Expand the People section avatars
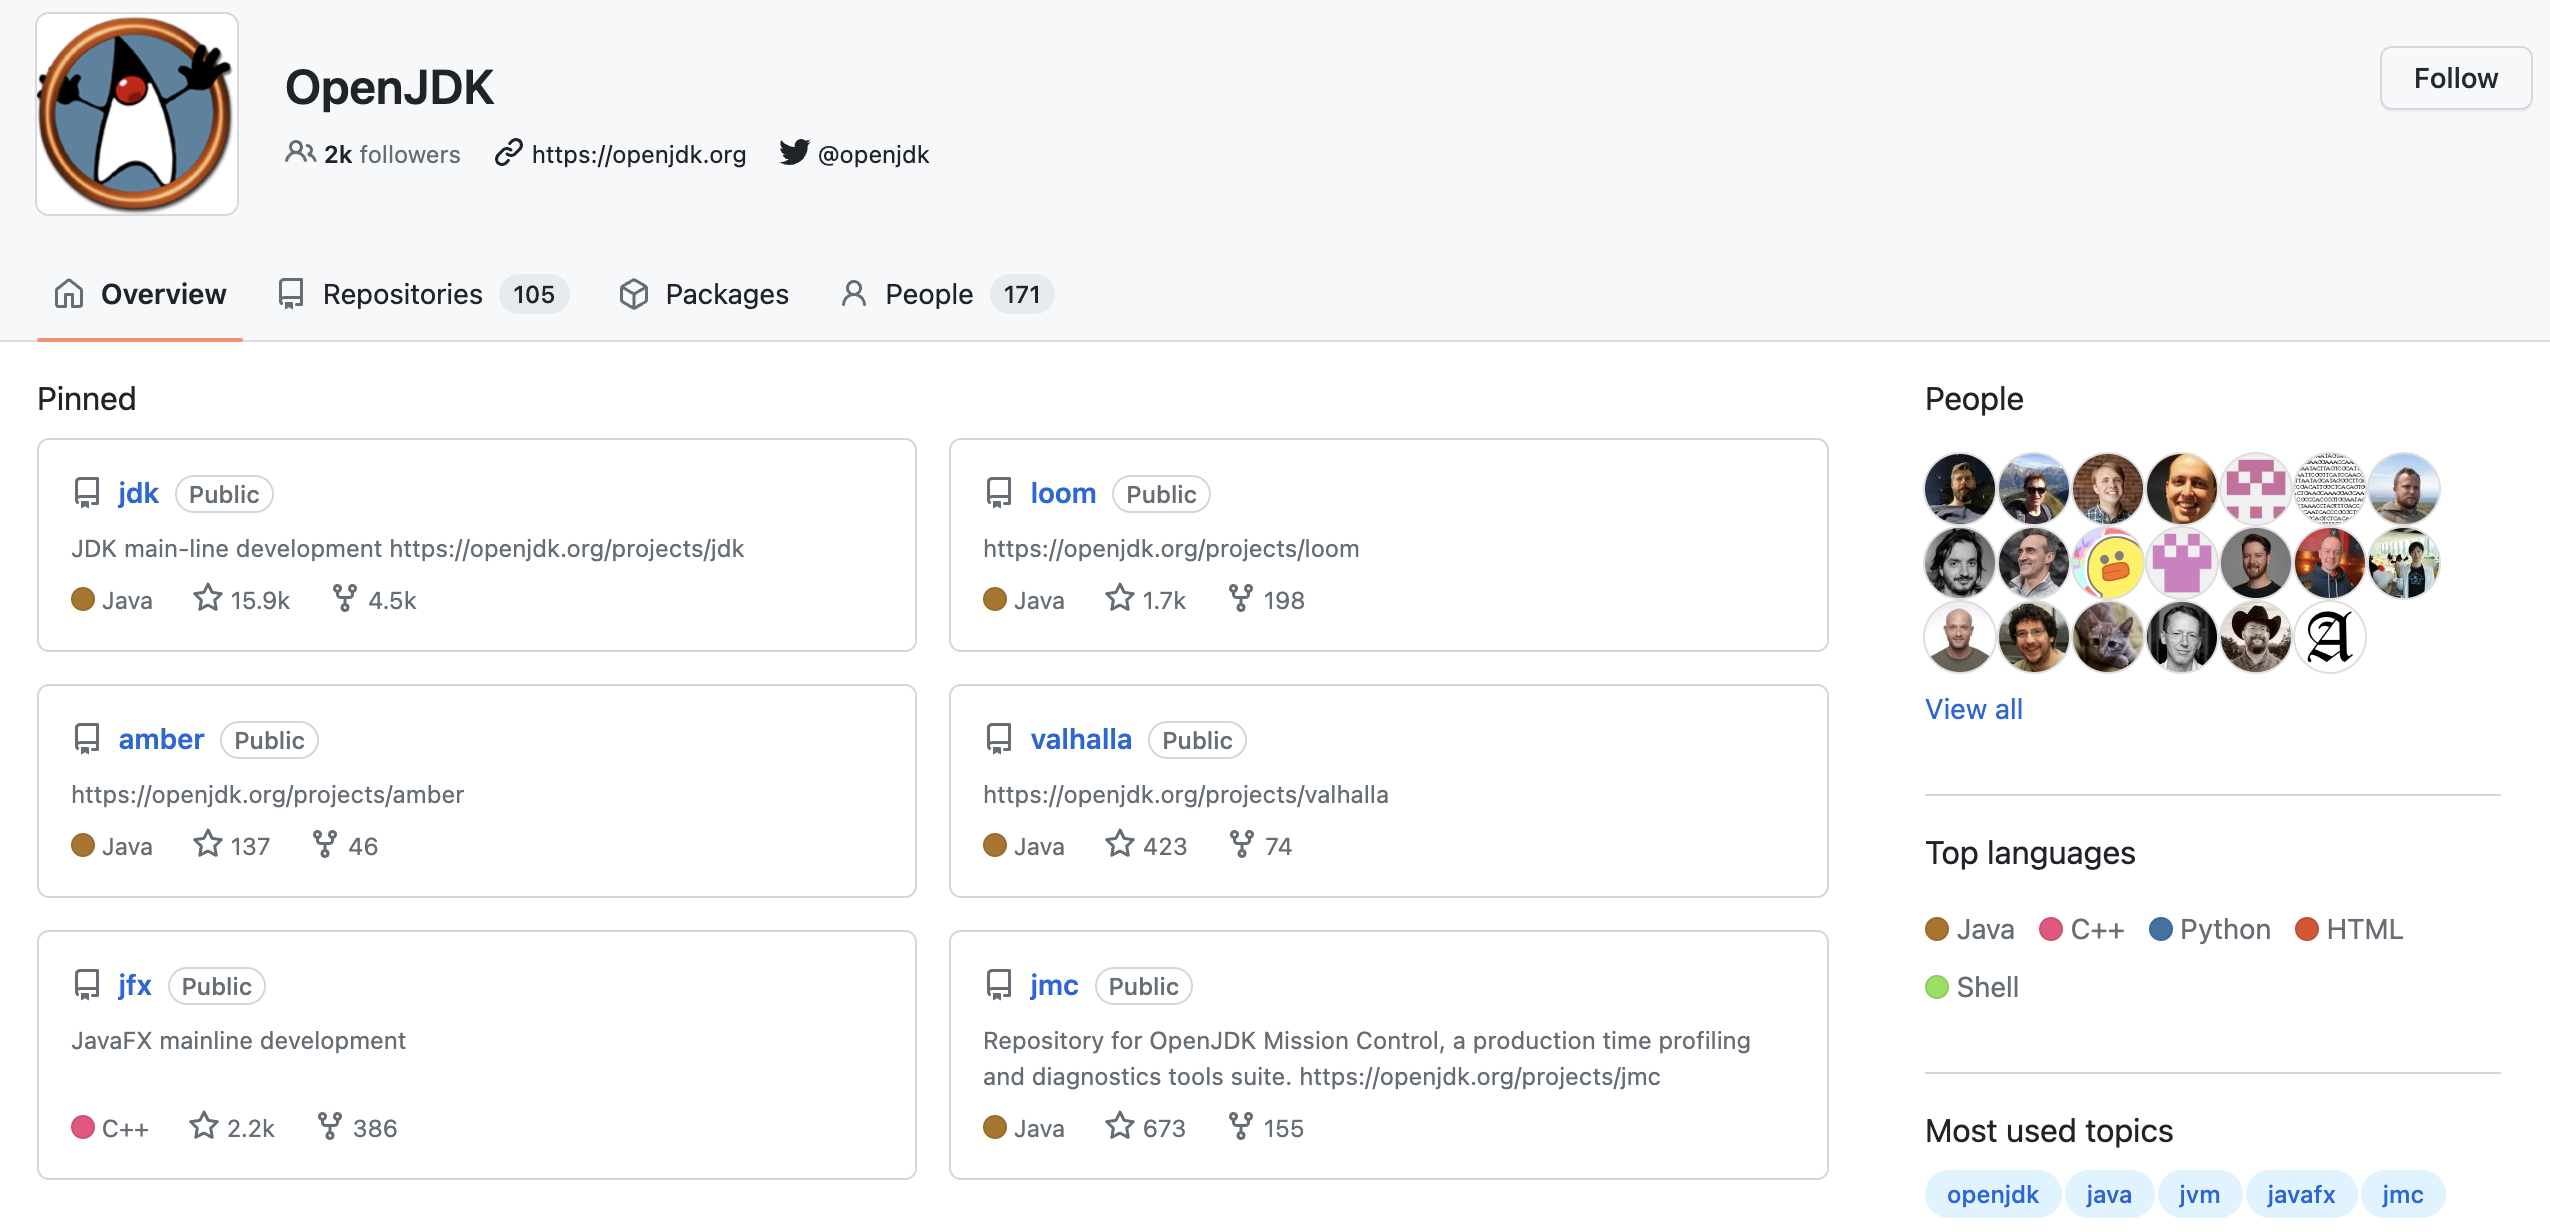The height and width of the screenshot is (1232, 2550). pyautogui.click(x=1973, y=707)
